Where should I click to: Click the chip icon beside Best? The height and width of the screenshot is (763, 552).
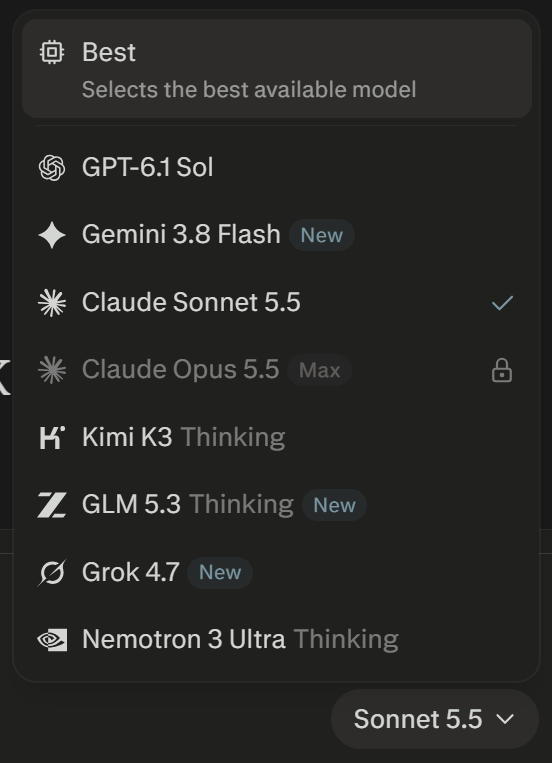coord(52,52)
